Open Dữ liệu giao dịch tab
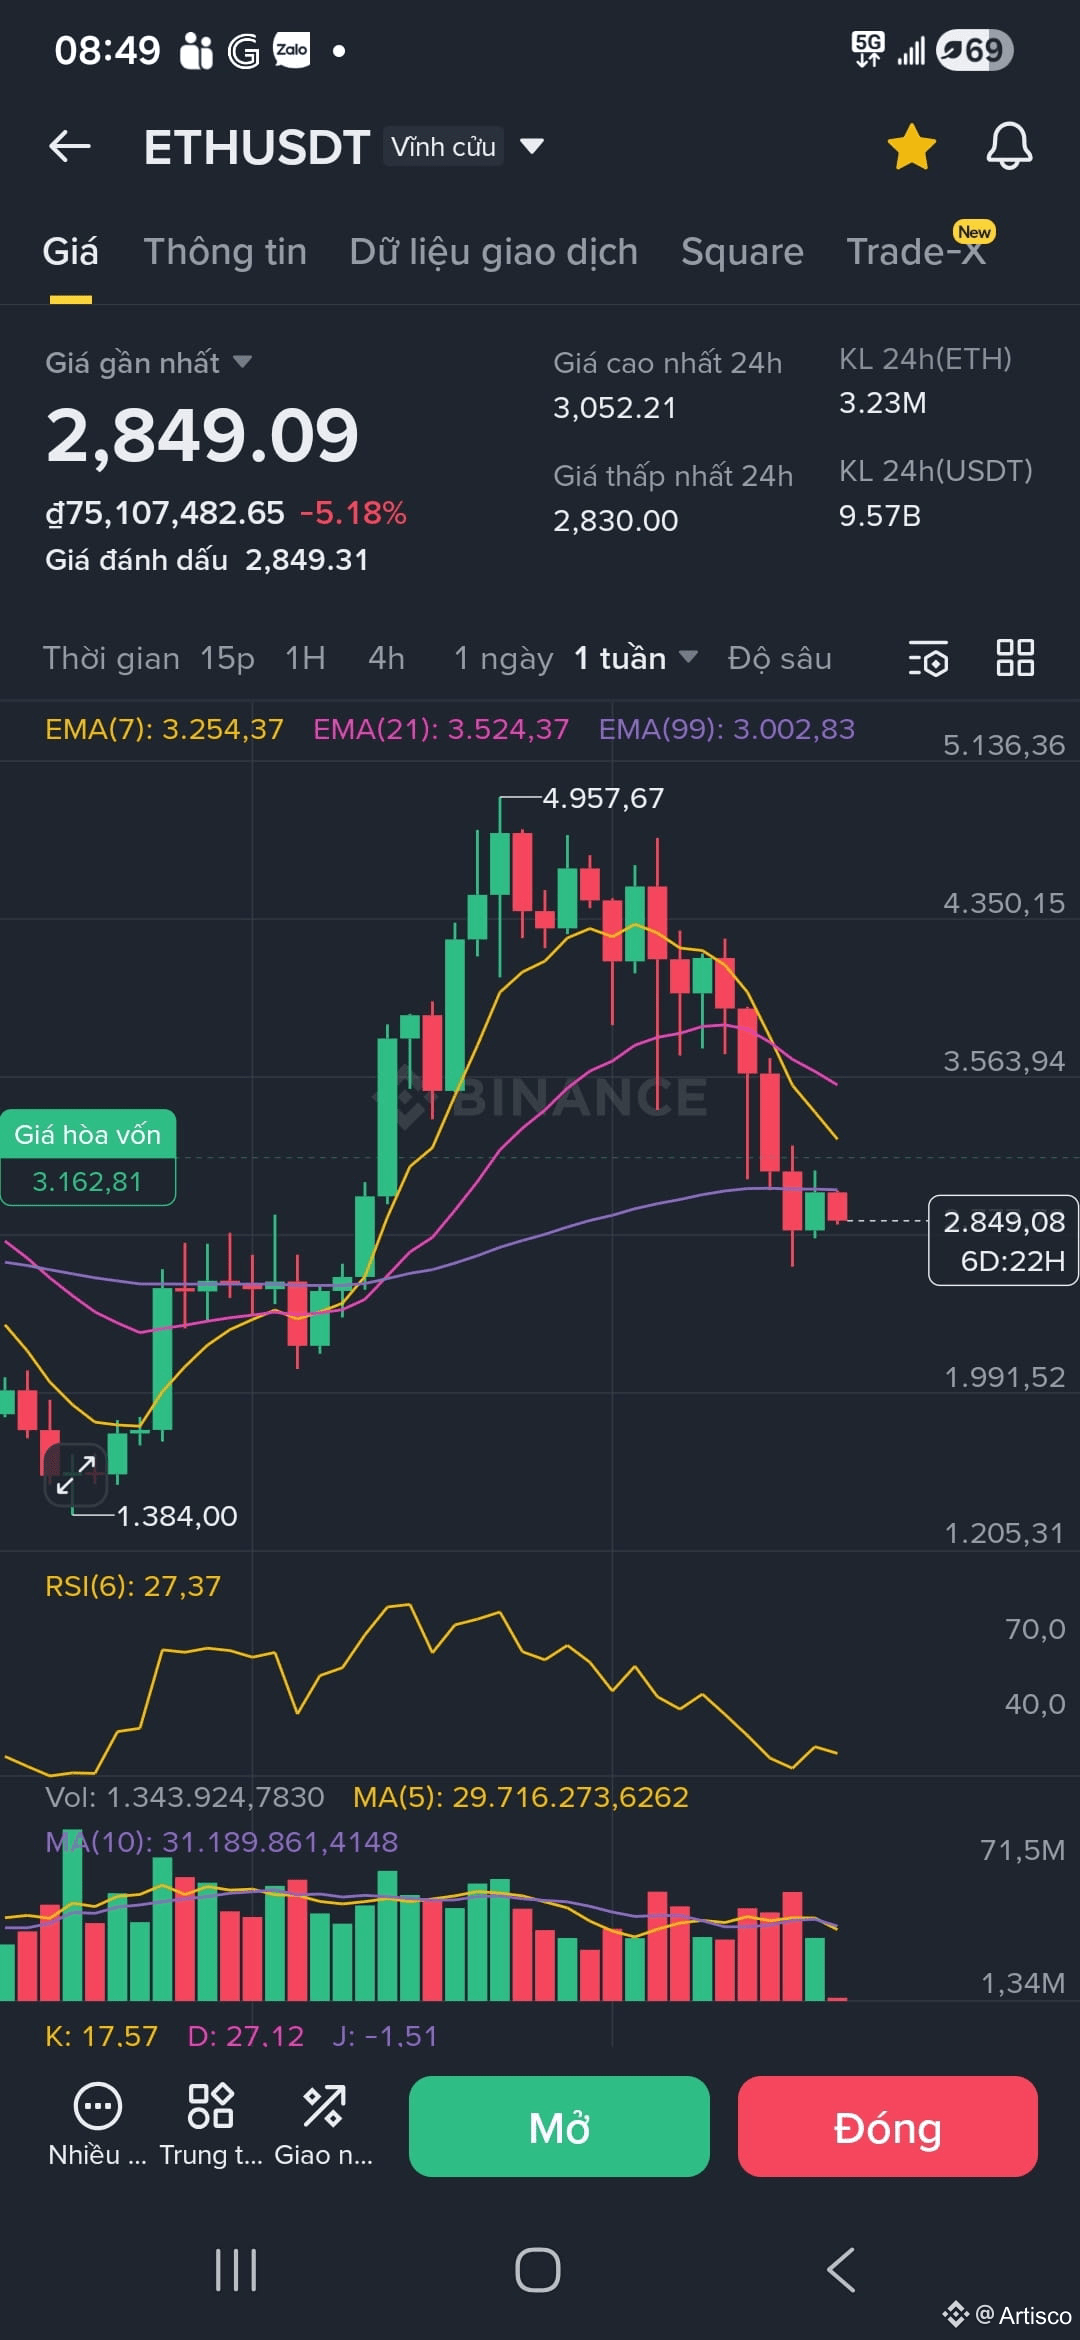The image size is (1080, 2340). click(x=494, y=252)
